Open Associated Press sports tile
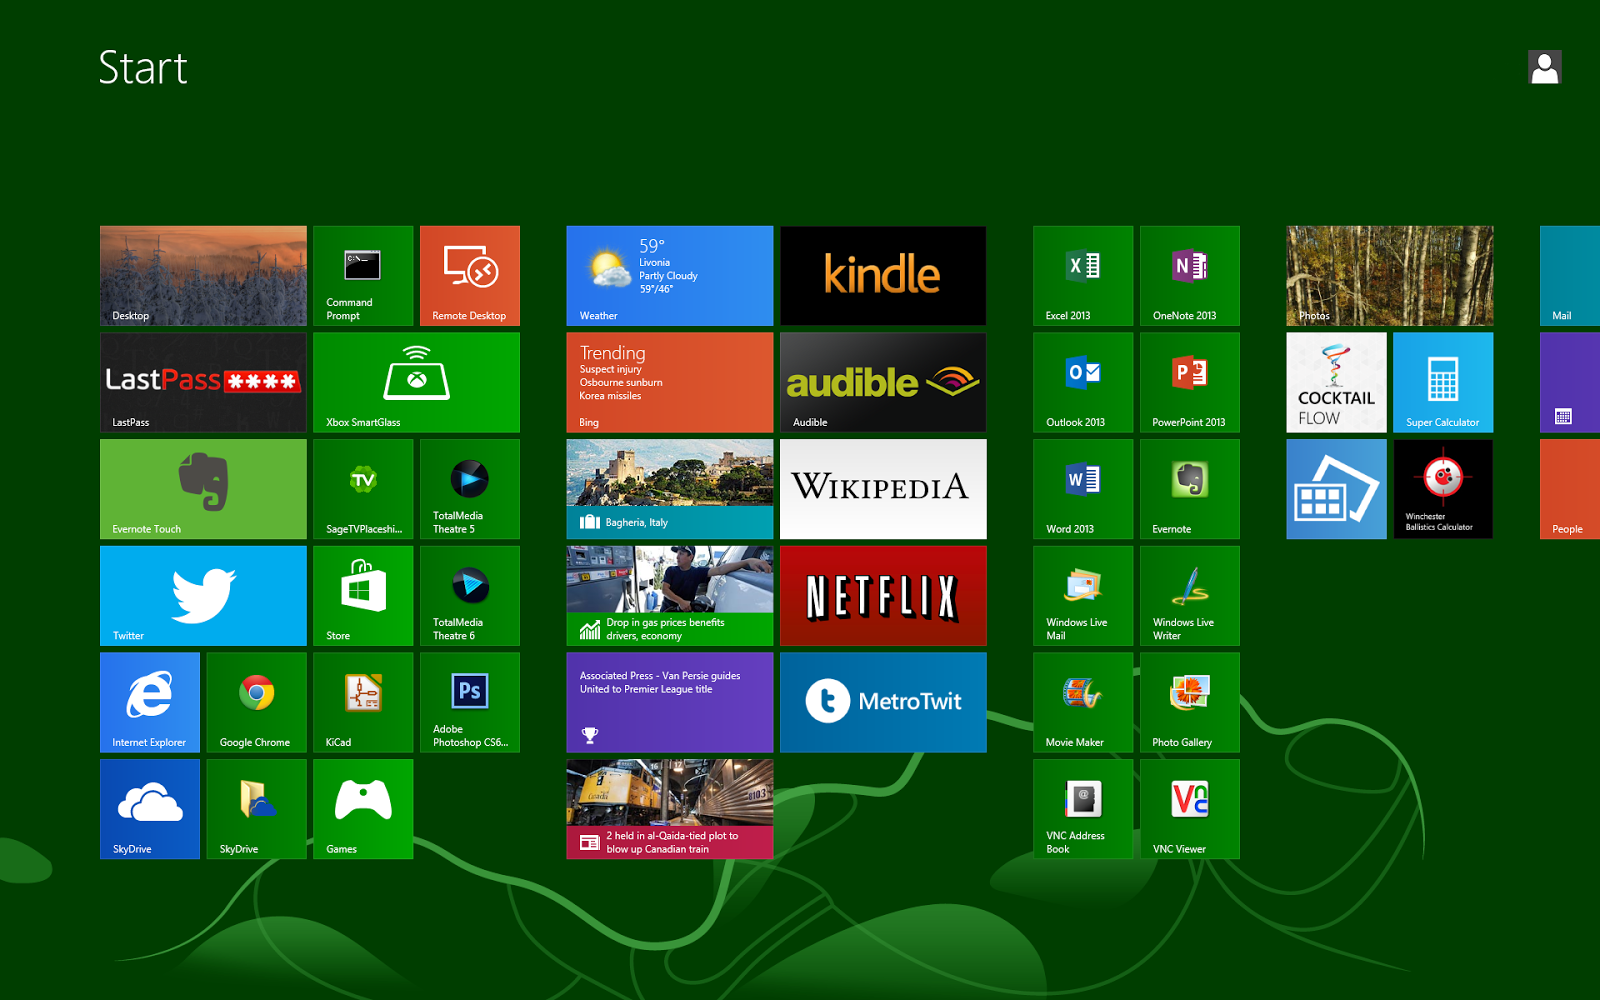Image resolution: width=1600 pixels, height=1000 pixels. 670,702
